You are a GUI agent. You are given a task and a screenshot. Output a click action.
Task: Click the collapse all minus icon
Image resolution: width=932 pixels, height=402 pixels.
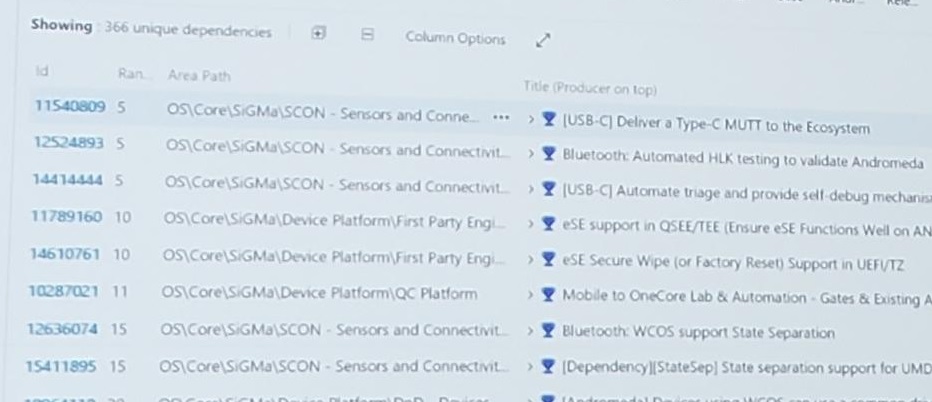click(367, 34)
